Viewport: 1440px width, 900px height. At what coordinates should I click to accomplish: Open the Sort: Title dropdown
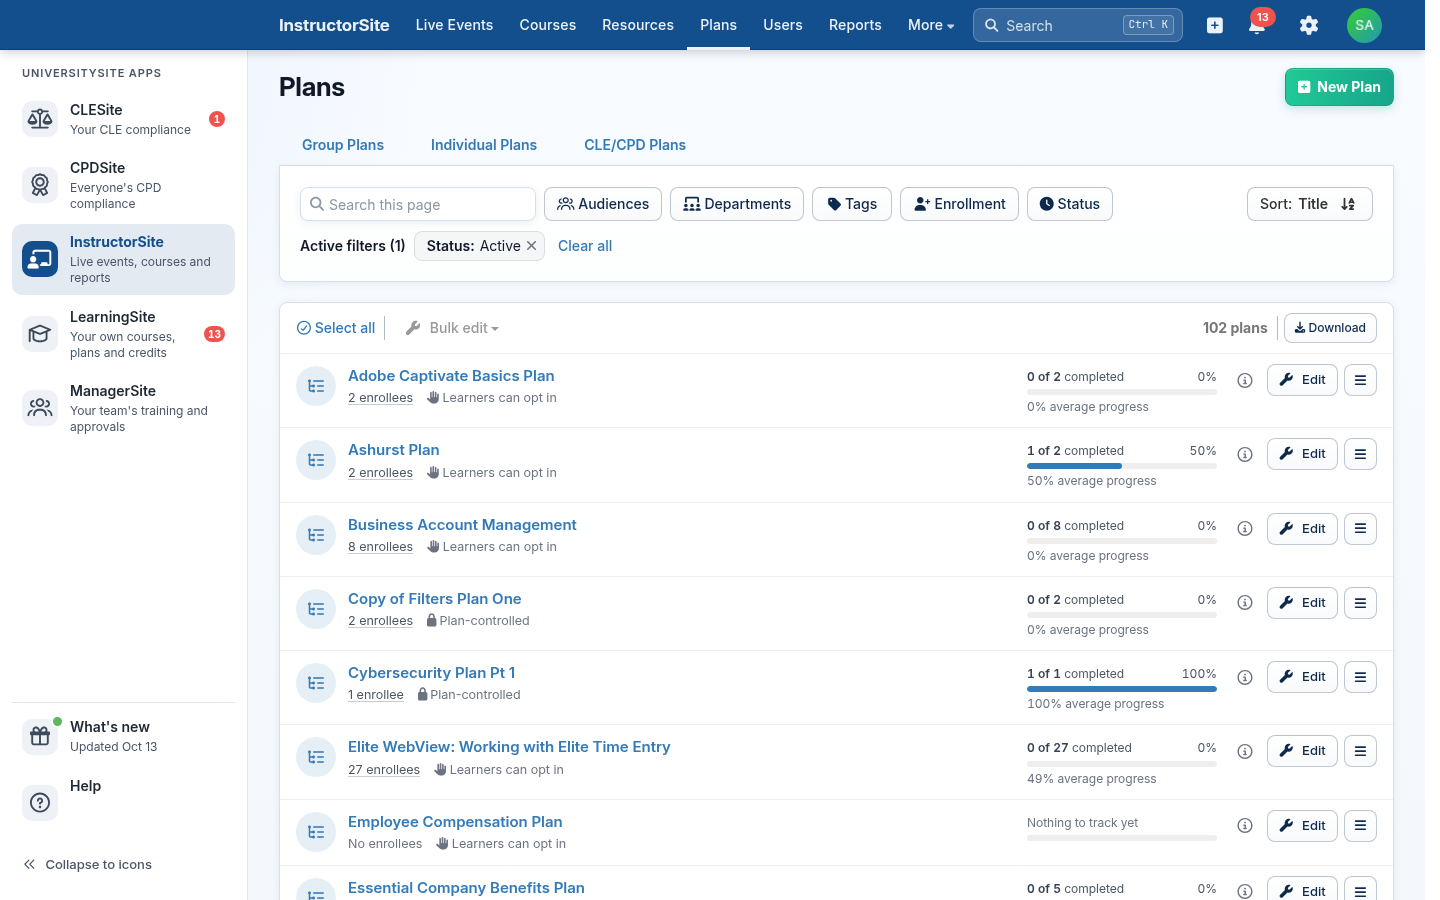(1309, 204)
